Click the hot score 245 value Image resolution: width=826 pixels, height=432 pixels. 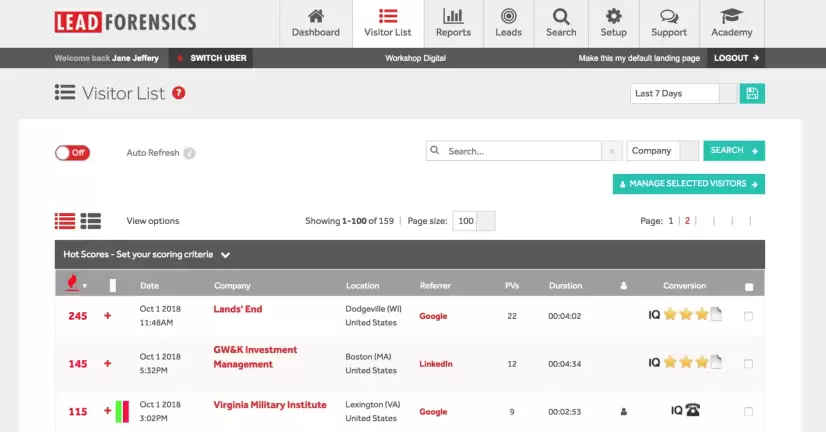coord(77,316)
